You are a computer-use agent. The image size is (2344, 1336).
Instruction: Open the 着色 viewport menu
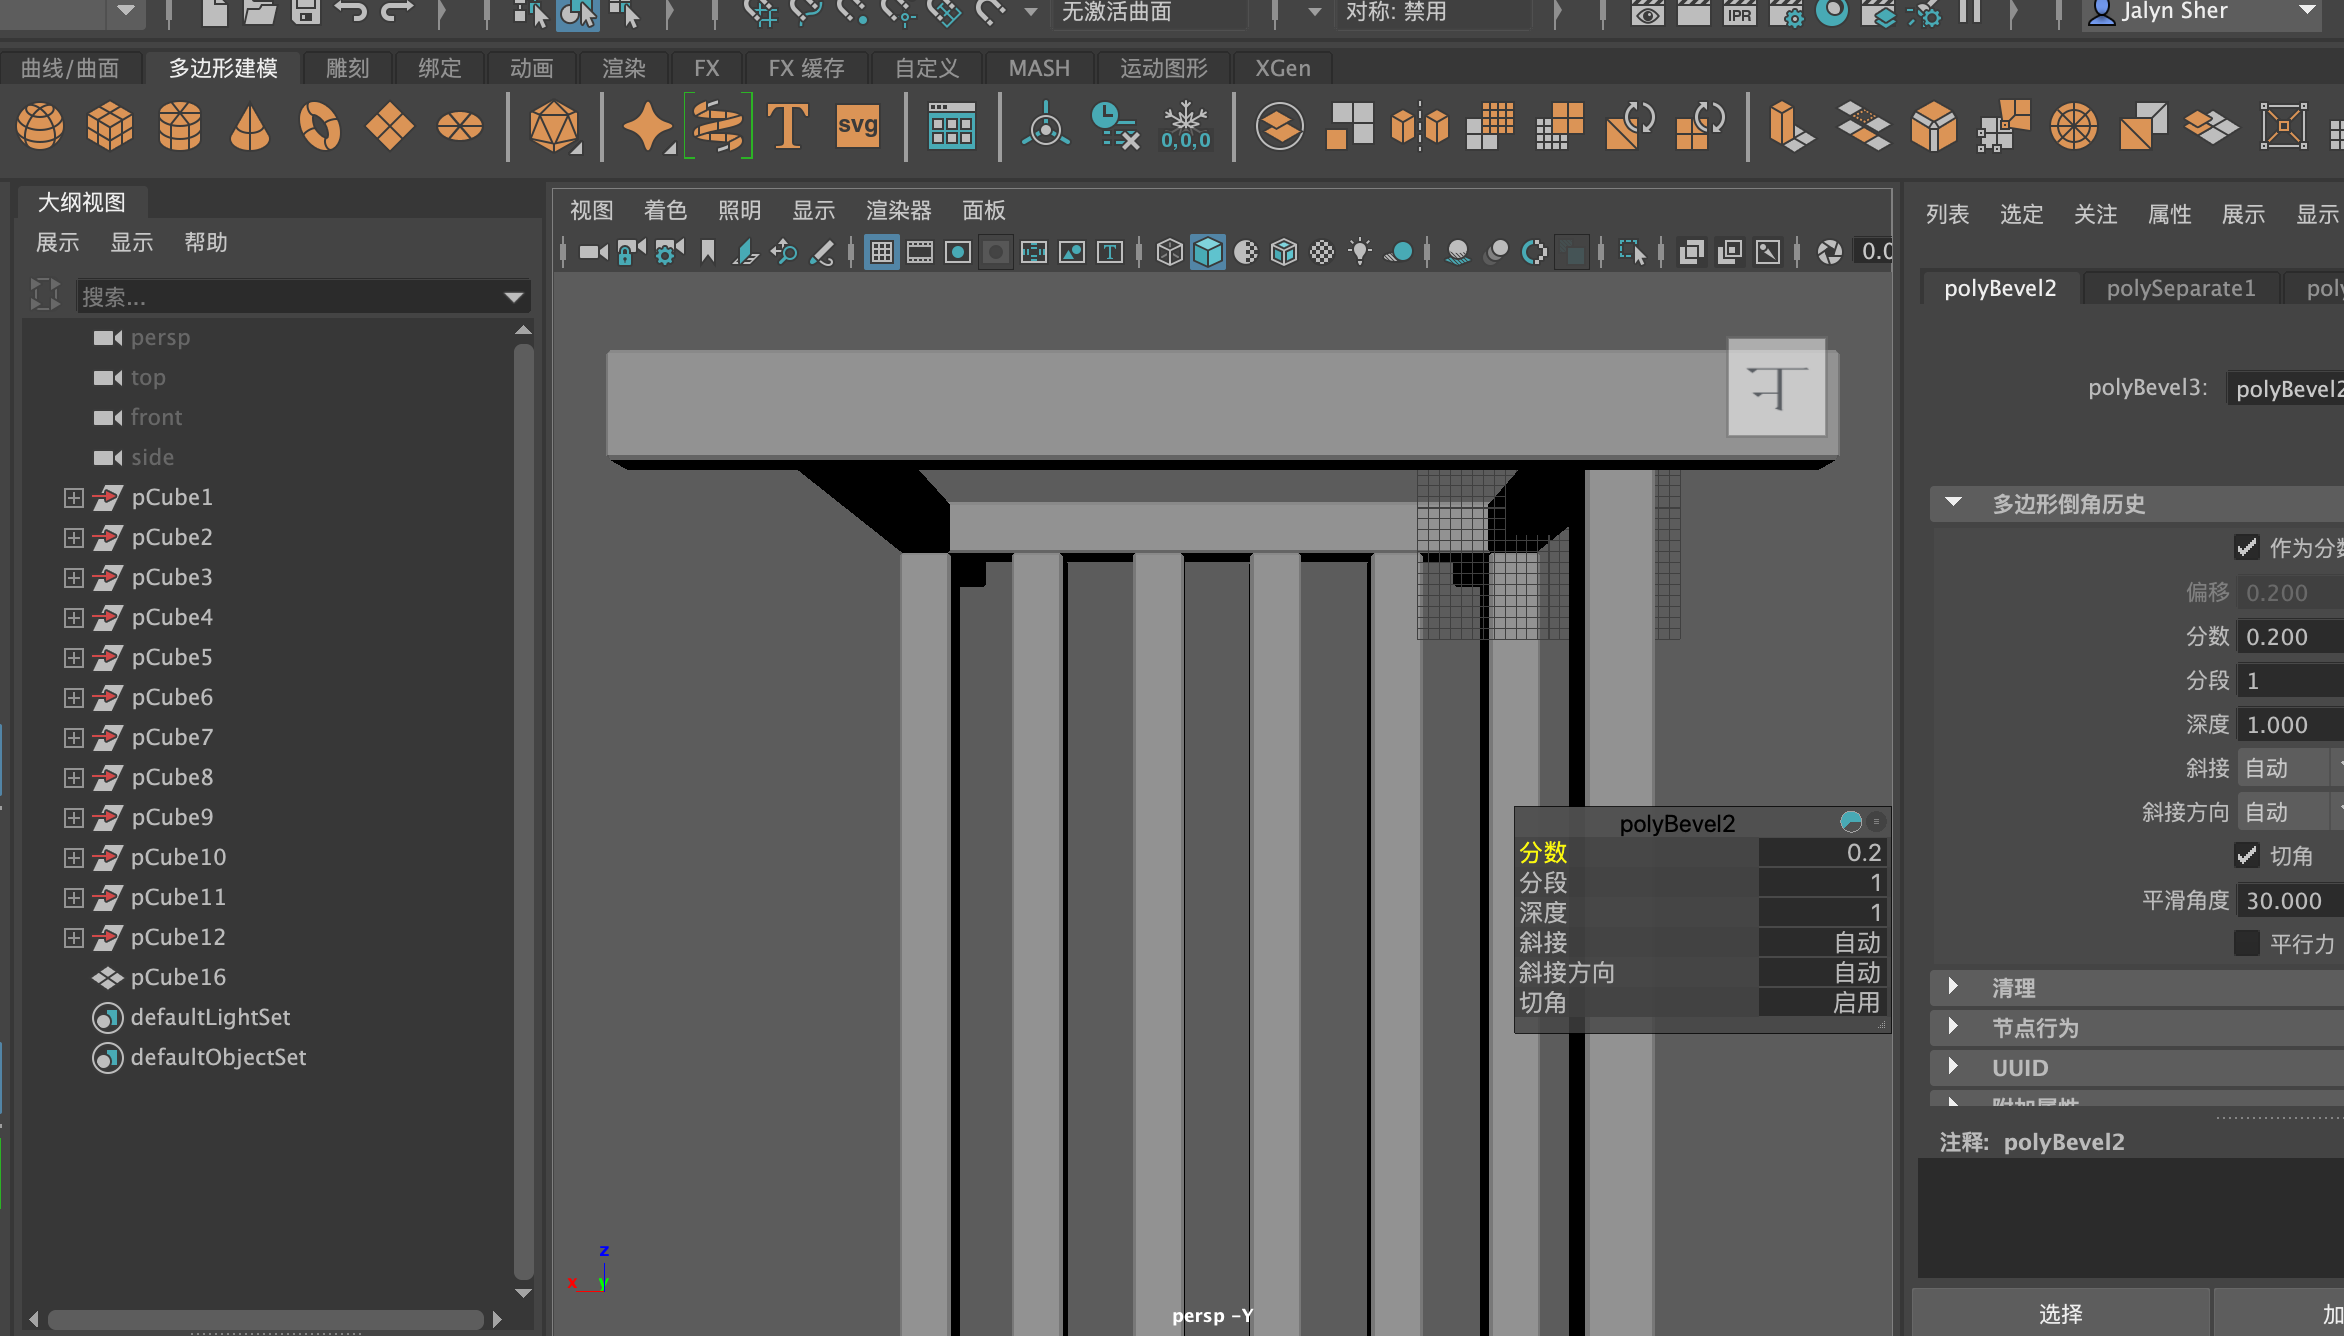coord(664,211)
